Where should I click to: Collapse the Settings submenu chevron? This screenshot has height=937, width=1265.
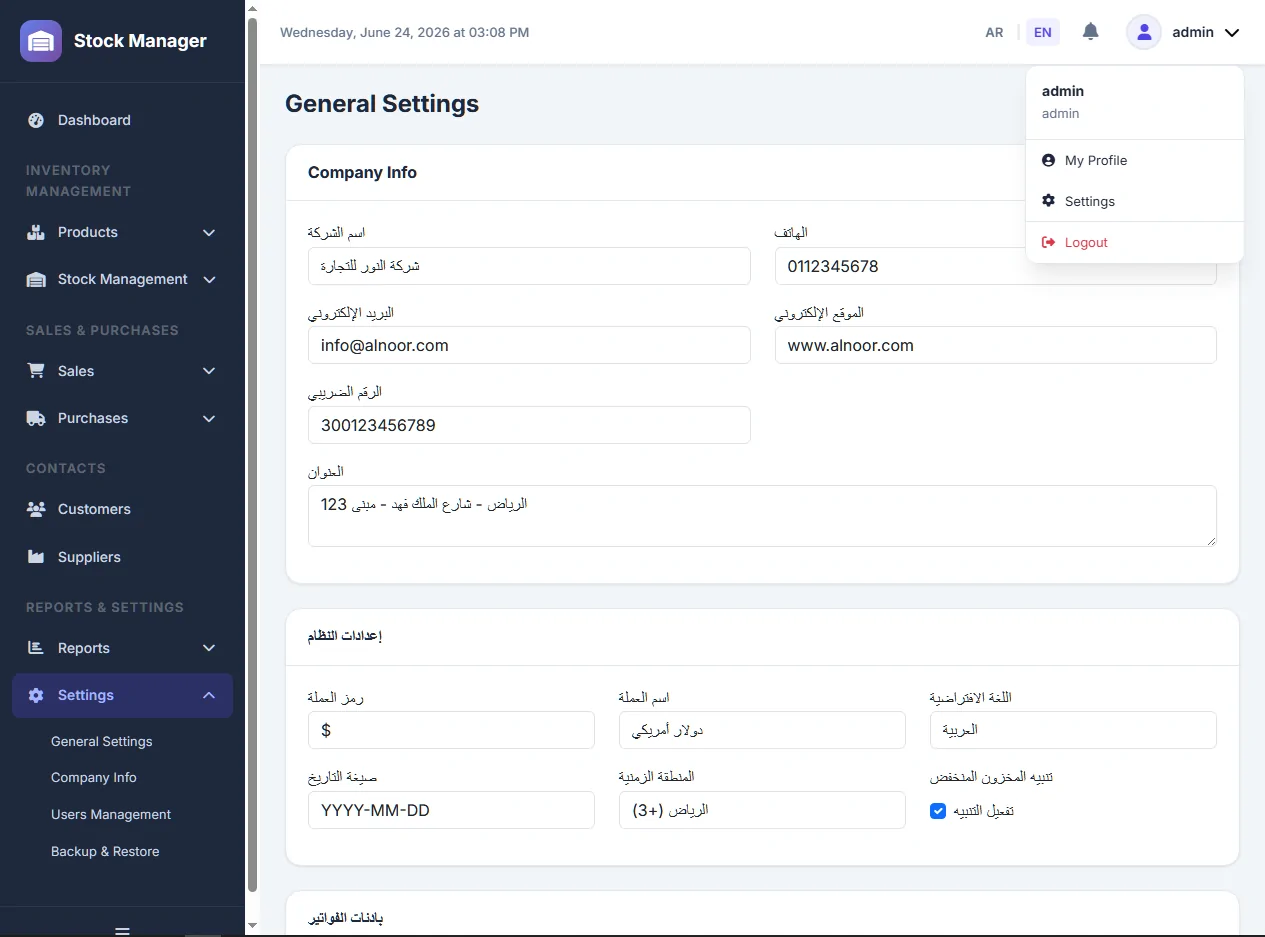(x=209, y=695)
